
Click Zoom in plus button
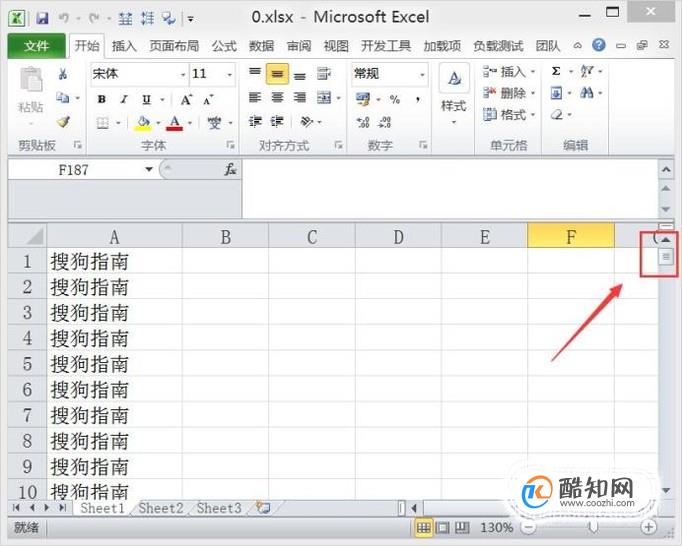648,528
